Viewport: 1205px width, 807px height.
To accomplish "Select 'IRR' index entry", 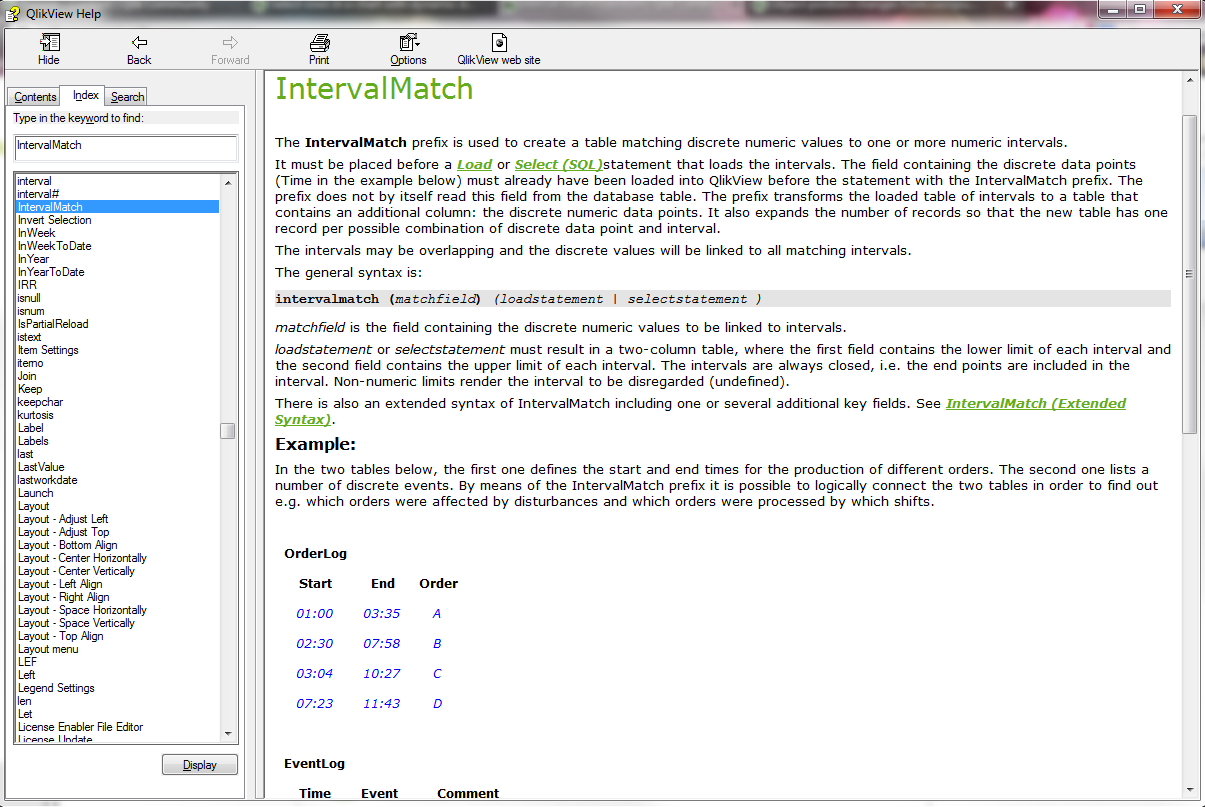I will 27,285.
